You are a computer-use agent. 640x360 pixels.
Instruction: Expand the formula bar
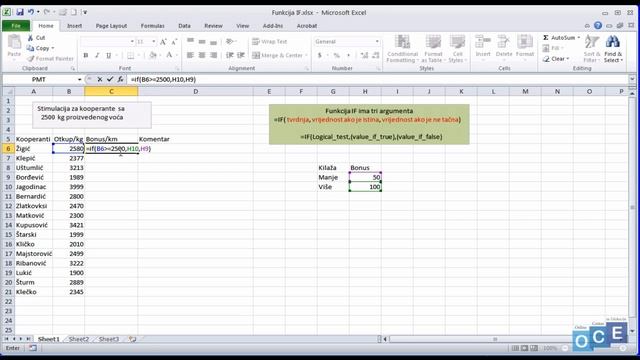[632, 79]
